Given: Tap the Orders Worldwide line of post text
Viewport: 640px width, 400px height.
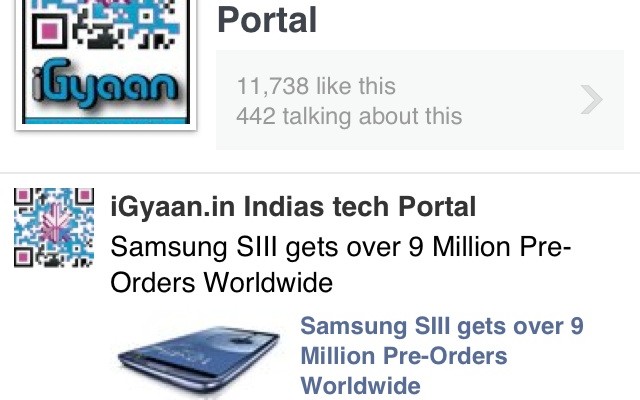Looking at the screenshot, I should (x=222, y=282).
